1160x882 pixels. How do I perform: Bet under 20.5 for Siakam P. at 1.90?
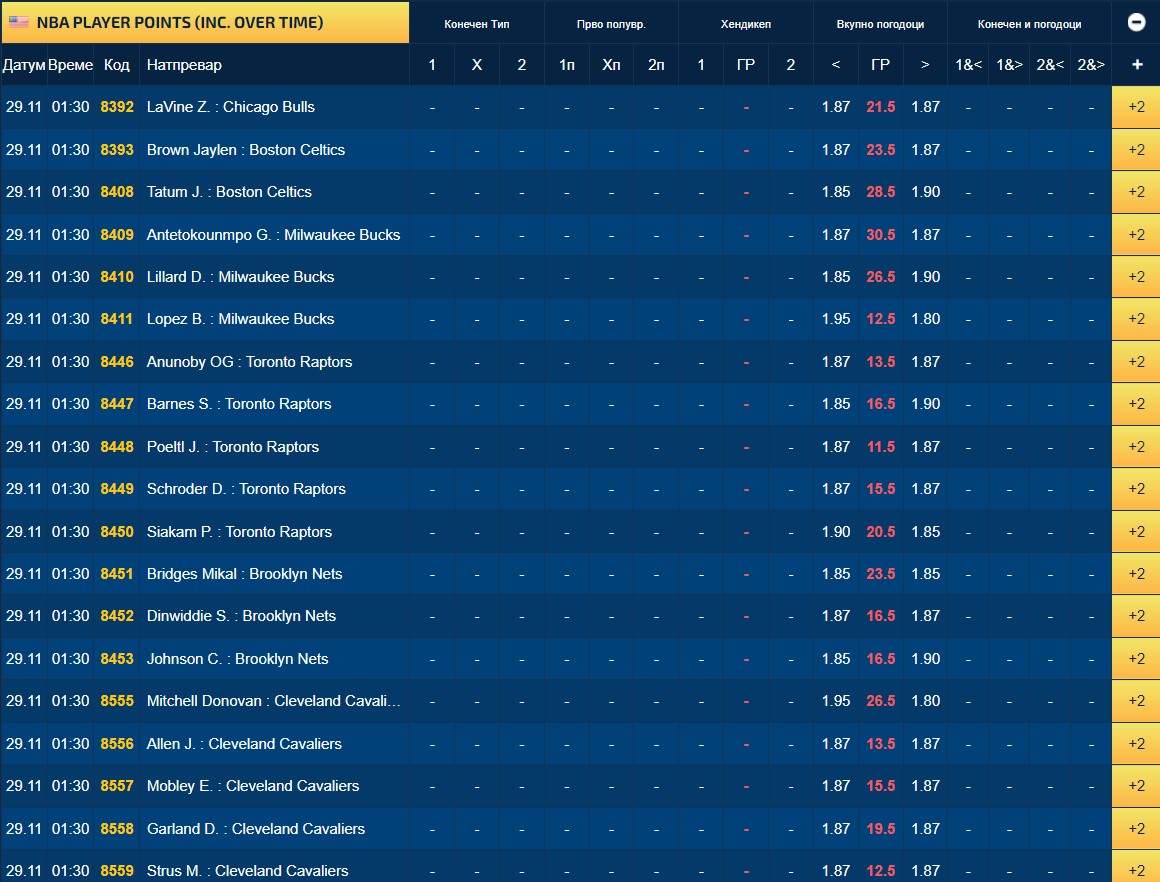(x=836, y=532)
